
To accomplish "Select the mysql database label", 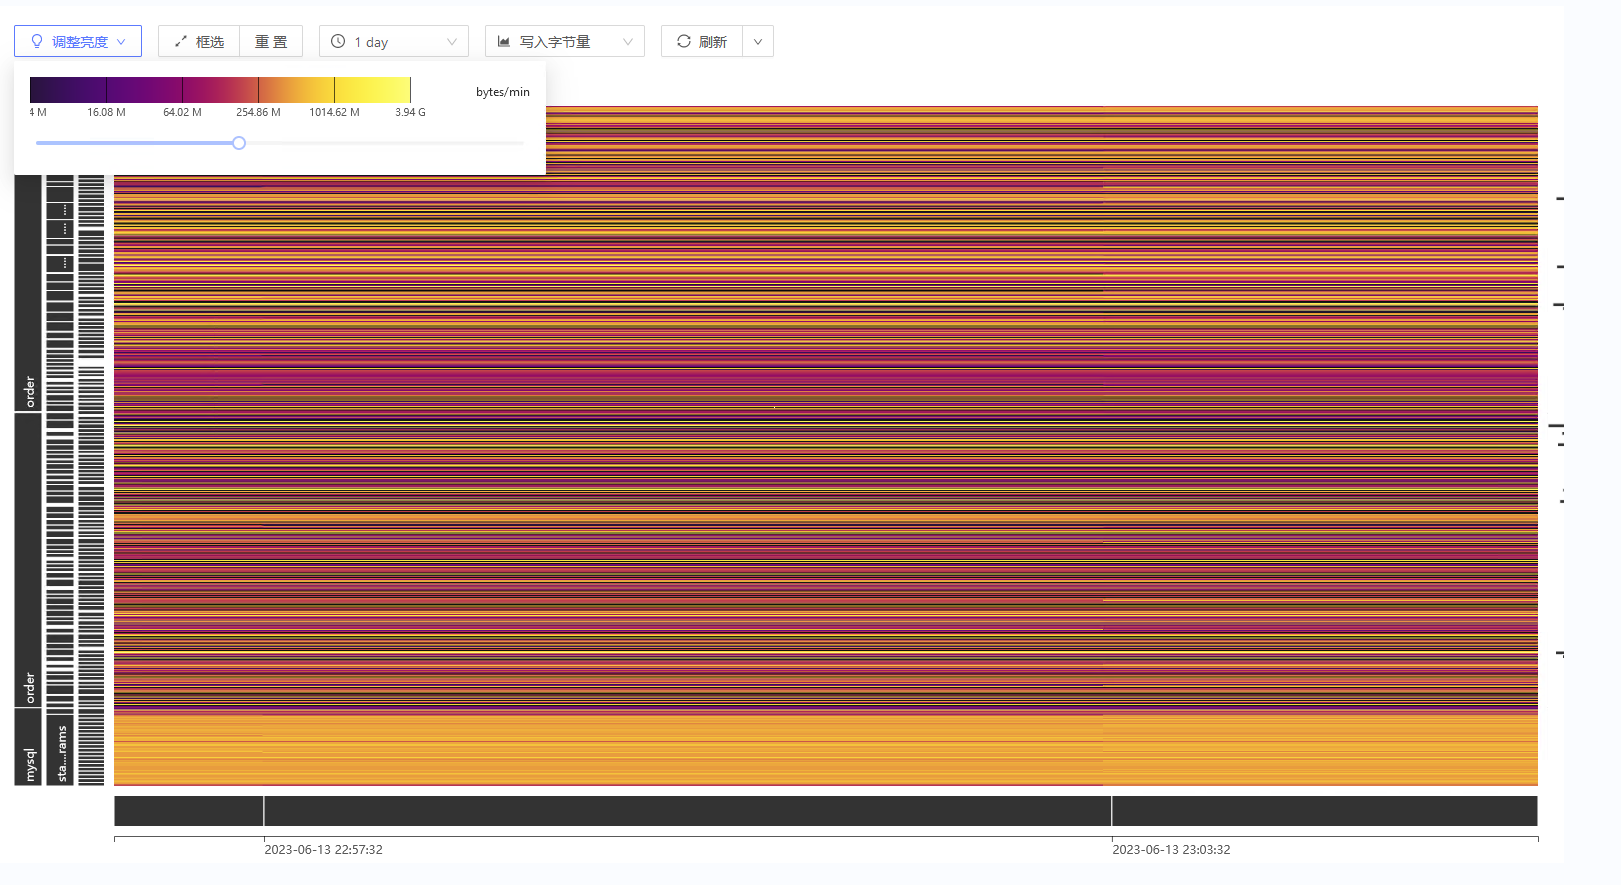I will coord(28,748).
